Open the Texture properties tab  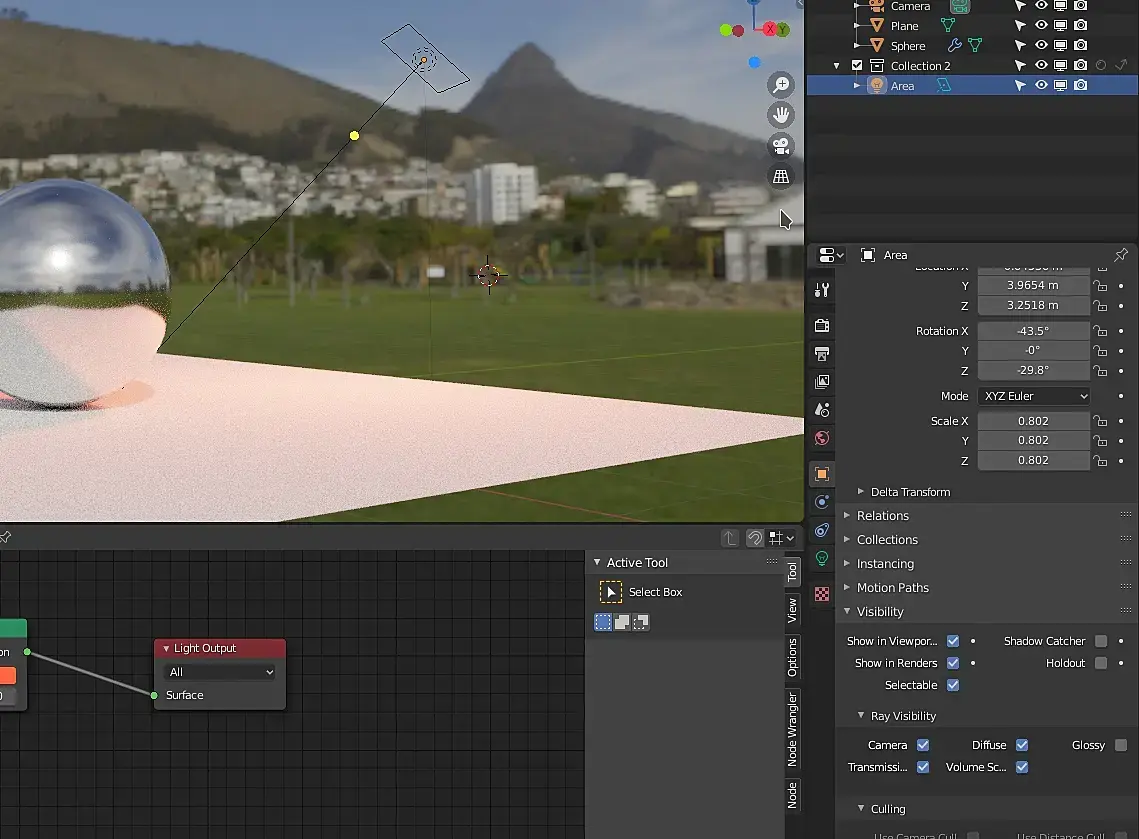tap(822, 594)
